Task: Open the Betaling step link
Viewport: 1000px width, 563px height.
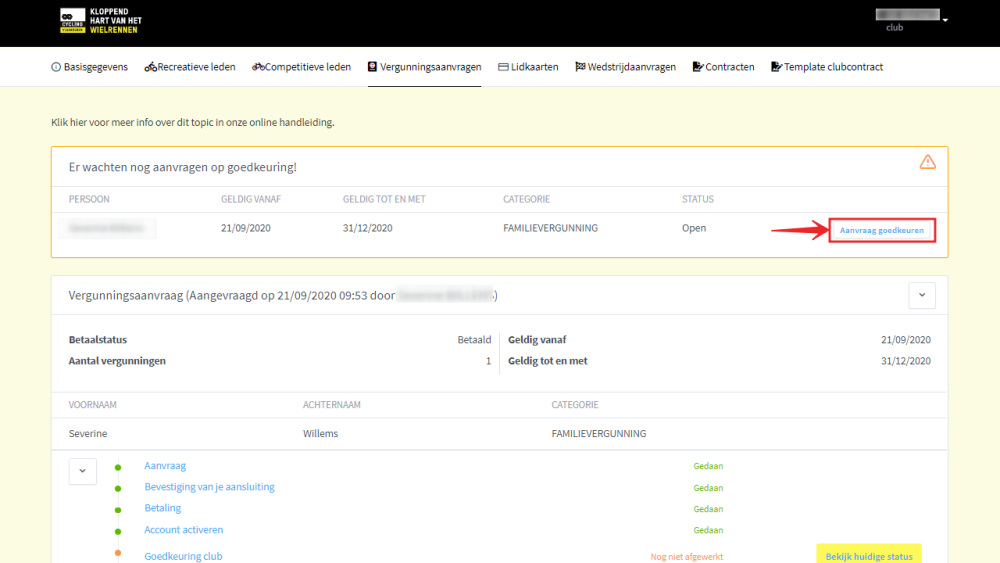Action: pyautogui.click(x=163, y=508)
